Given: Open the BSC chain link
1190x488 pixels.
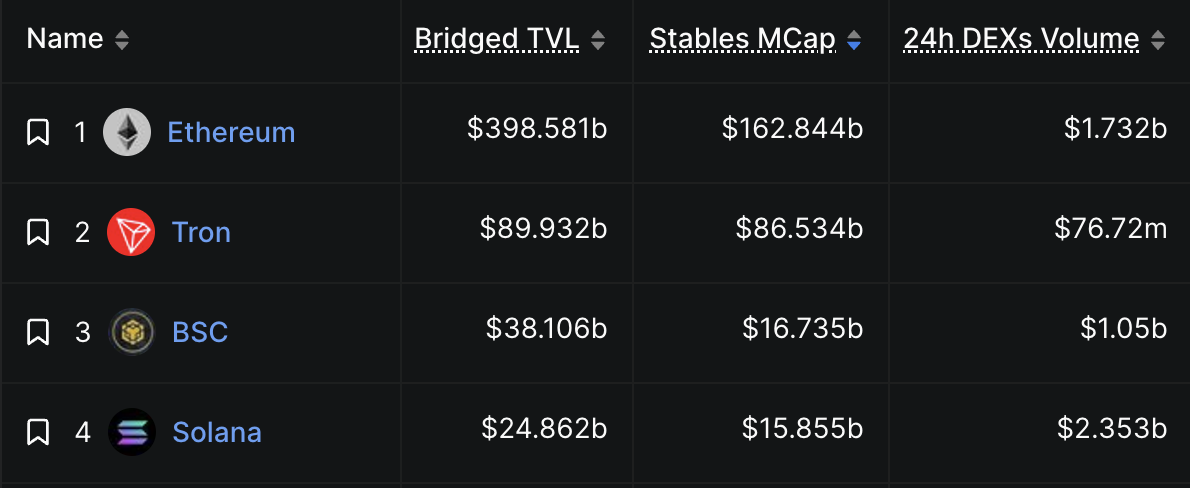Looking at the screenshot, I should click(x=200, y=332).
